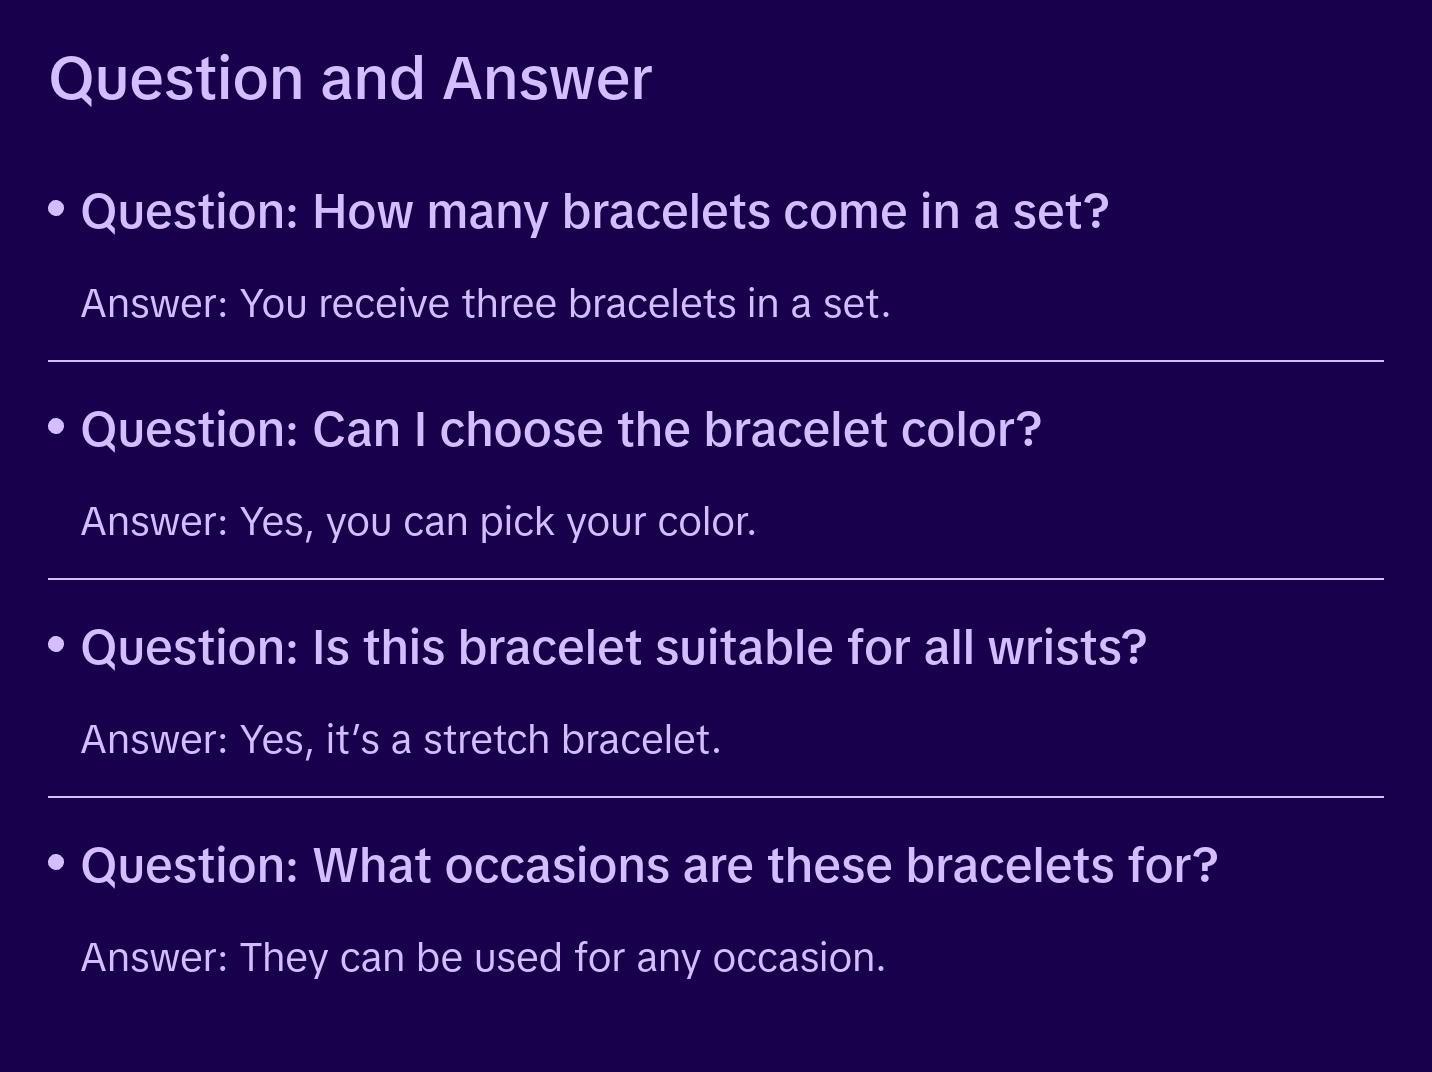The width and height of the screenshot is (1432, 1072).
Task: Click the answer "Yes, you can pick your color."
Action: (x=418, y=522)
